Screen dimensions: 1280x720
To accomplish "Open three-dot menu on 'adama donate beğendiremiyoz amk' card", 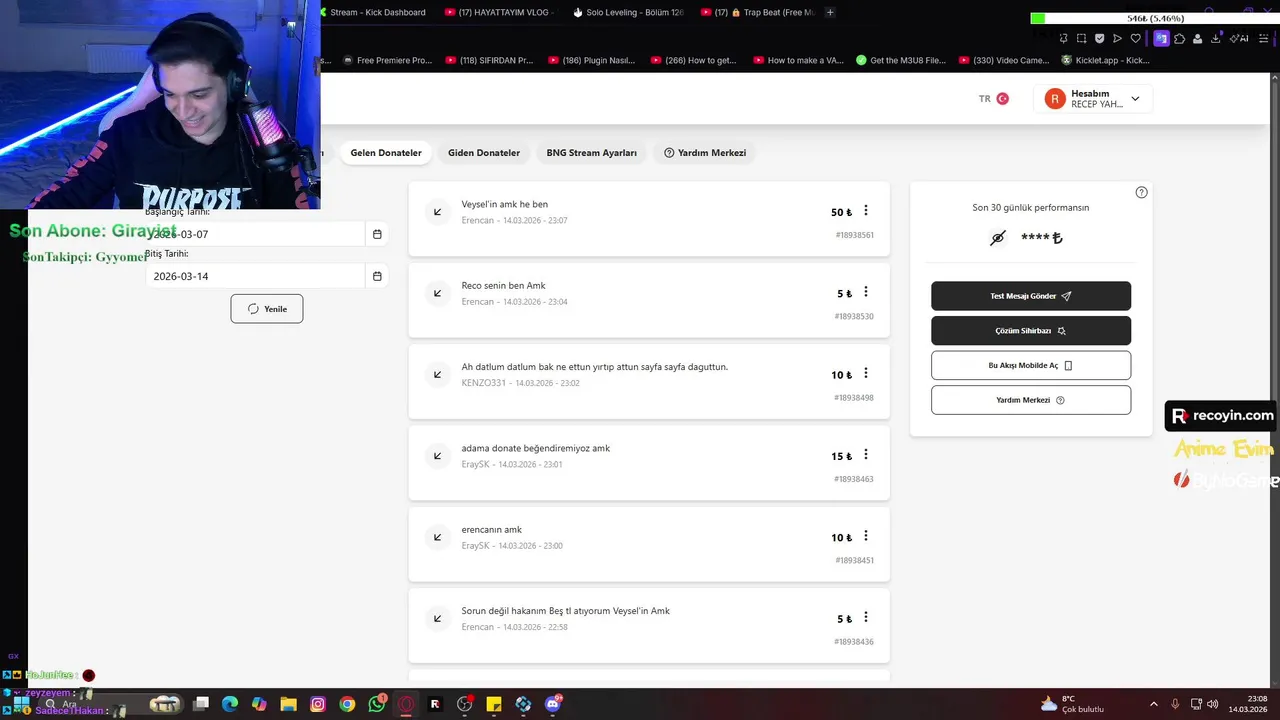I will pyautogui.click(x=866, y=455).
